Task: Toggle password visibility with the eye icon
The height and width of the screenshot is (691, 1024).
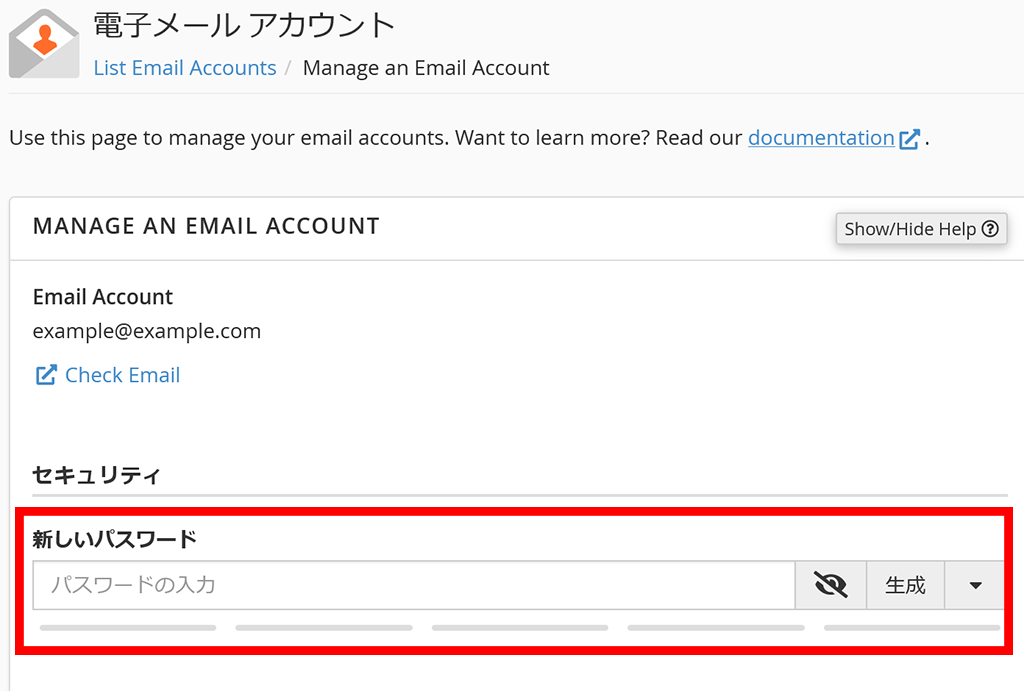Action: pos(830,585)
